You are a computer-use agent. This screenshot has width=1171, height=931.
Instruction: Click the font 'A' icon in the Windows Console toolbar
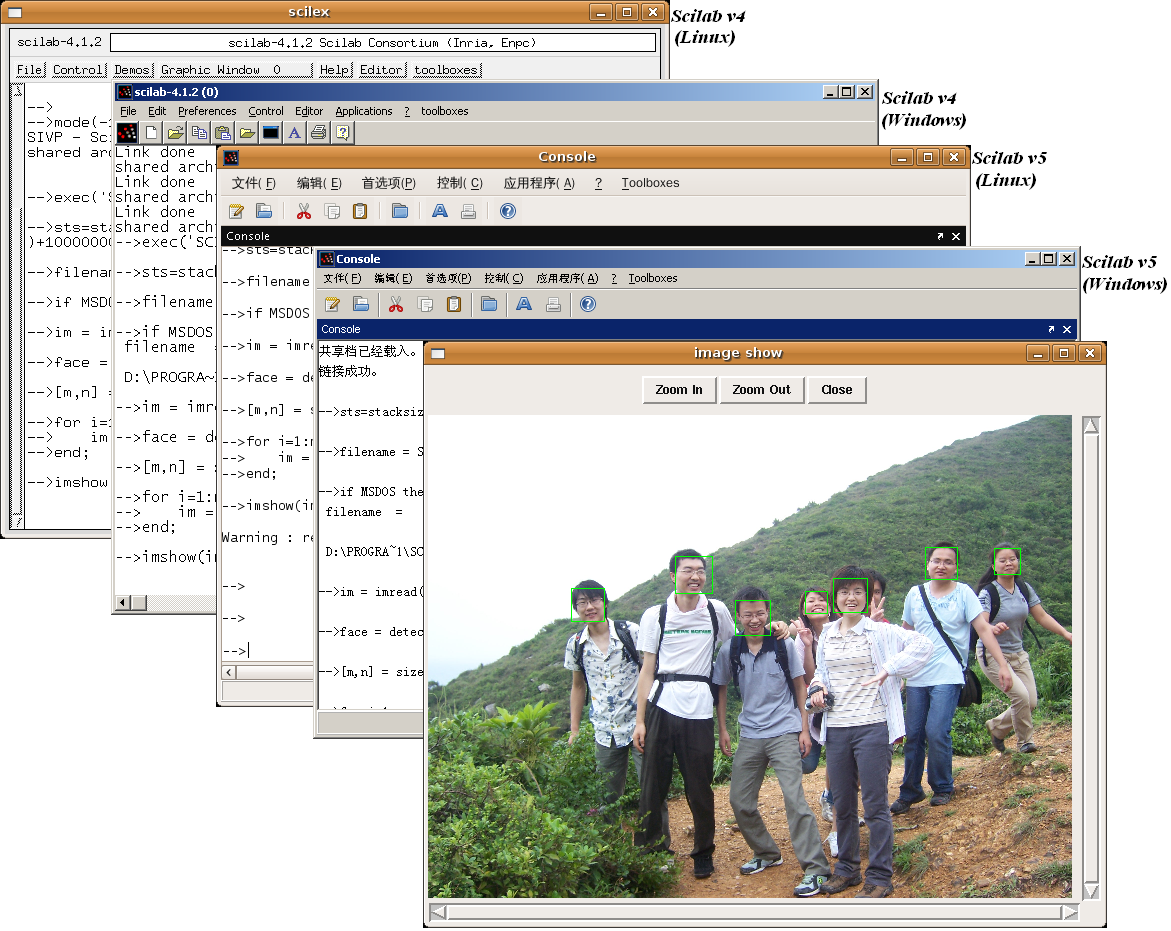tap(523, 304)
